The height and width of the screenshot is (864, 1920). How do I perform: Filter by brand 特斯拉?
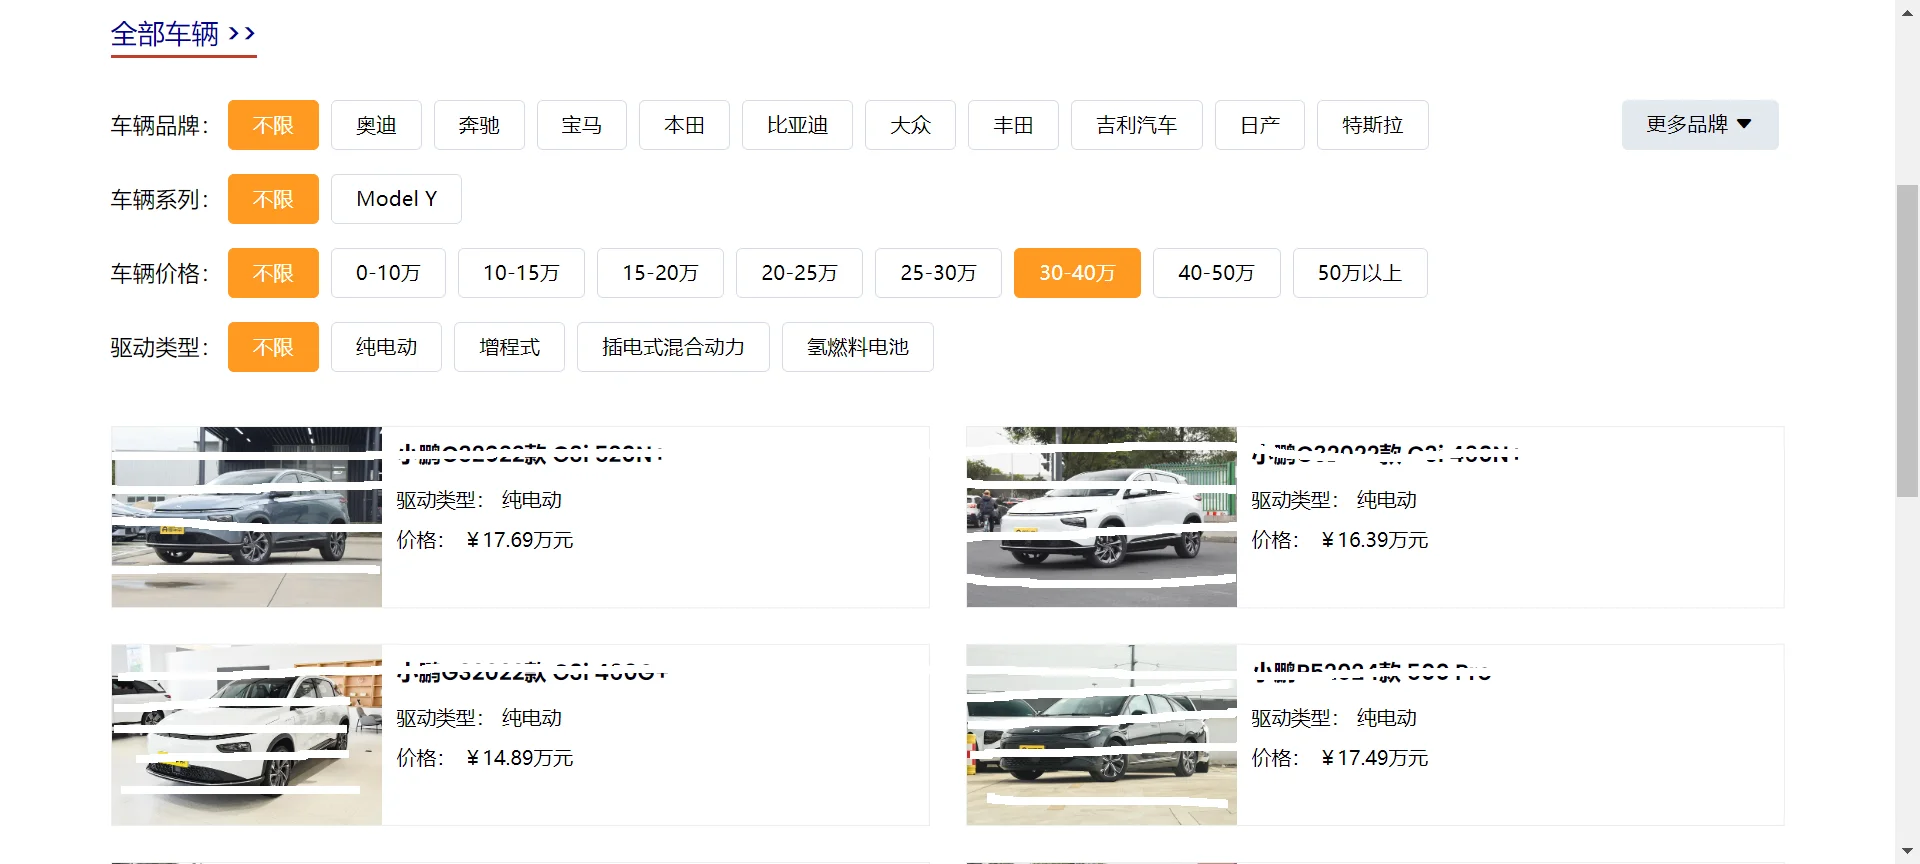pos(1373,125)
